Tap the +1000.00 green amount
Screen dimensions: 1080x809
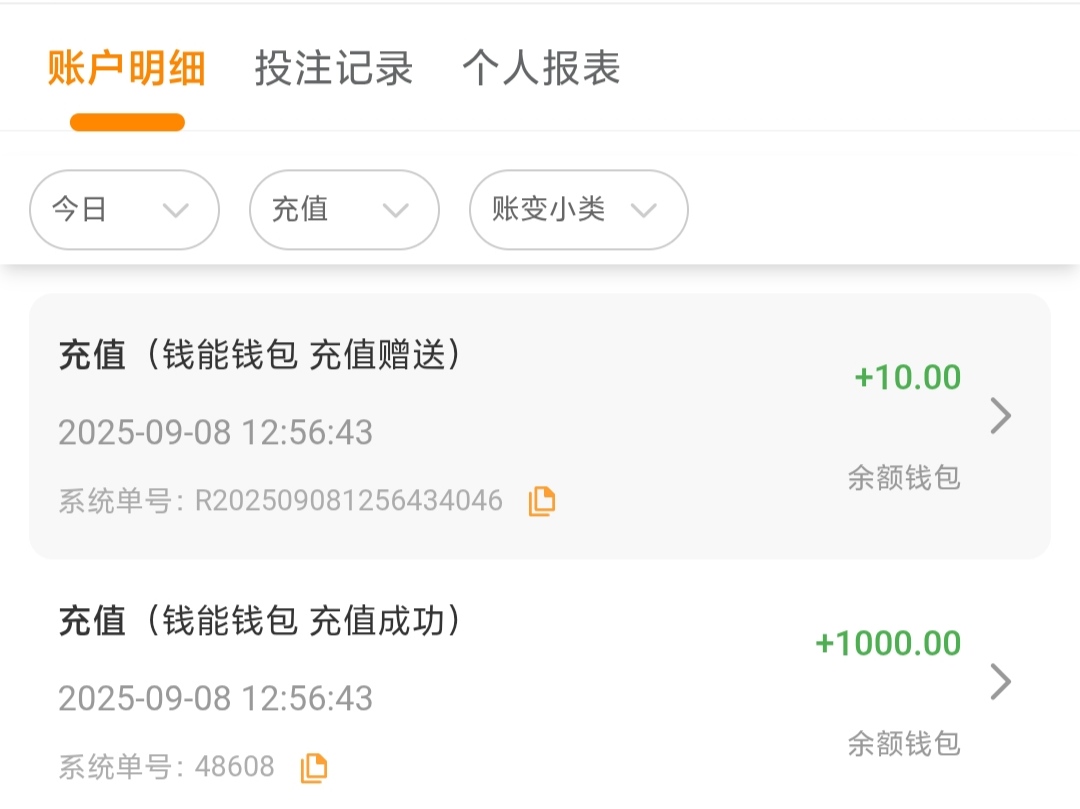pyautogui.click(x=888, y=643)
